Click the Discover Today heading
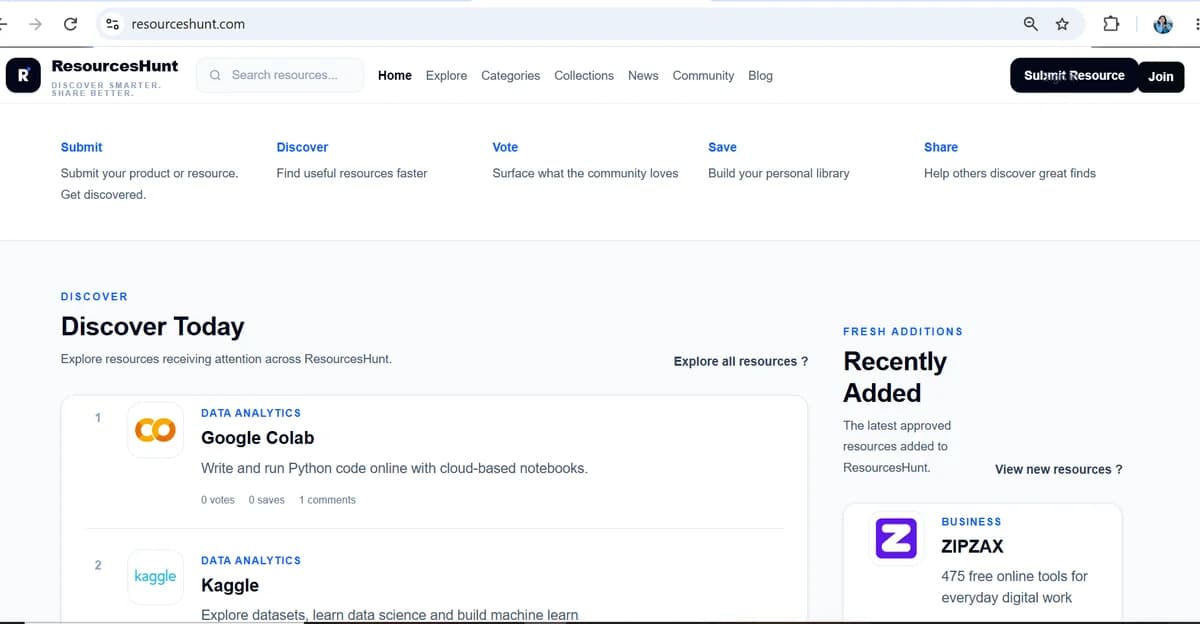Viewport: 1200px width, 624px height. coord(152,327)
